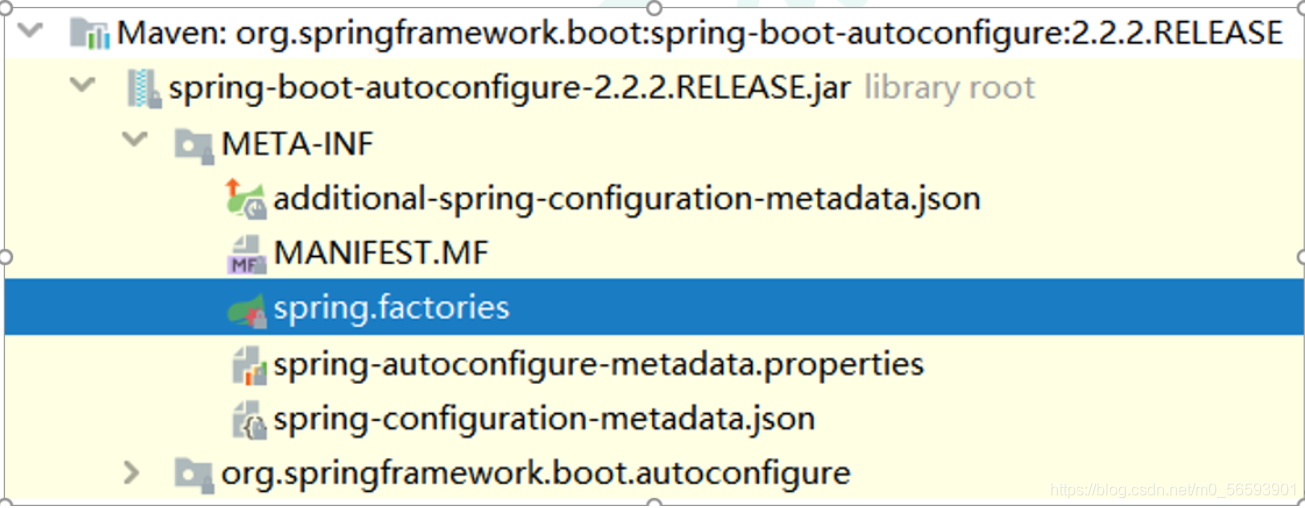Screen dimensions: 1305x508
Task: Click the spring-configuration-metadata.json file icon
Action: [248, 419]
